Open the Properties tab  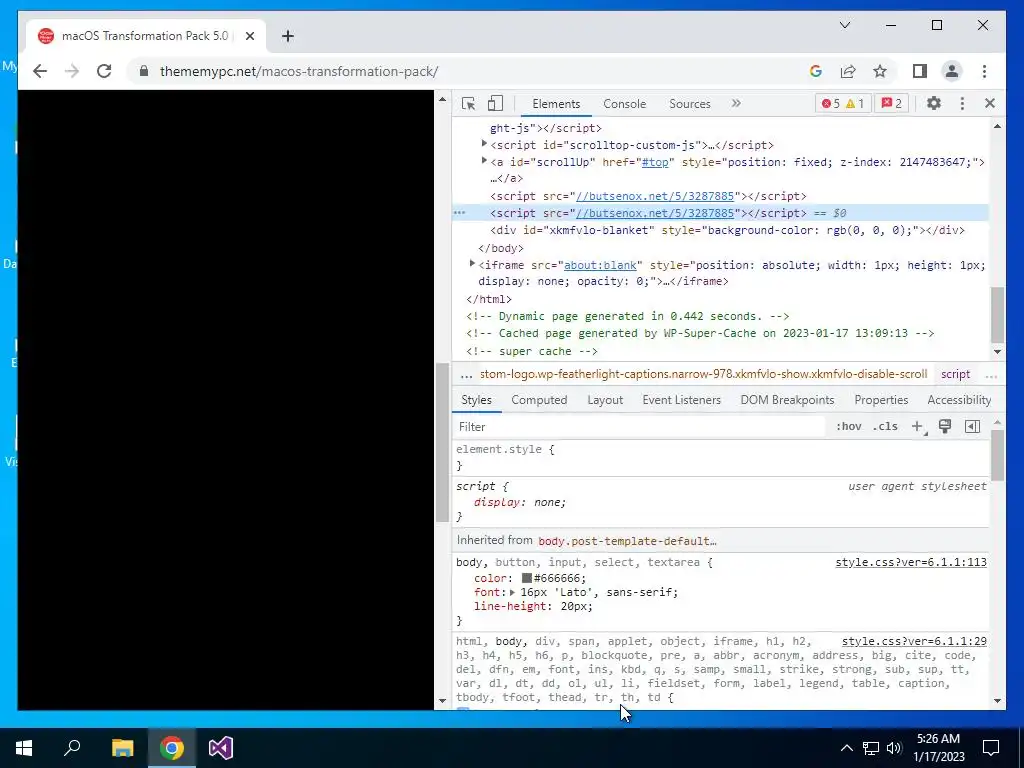pyautogui.click(x=881, y=400)
